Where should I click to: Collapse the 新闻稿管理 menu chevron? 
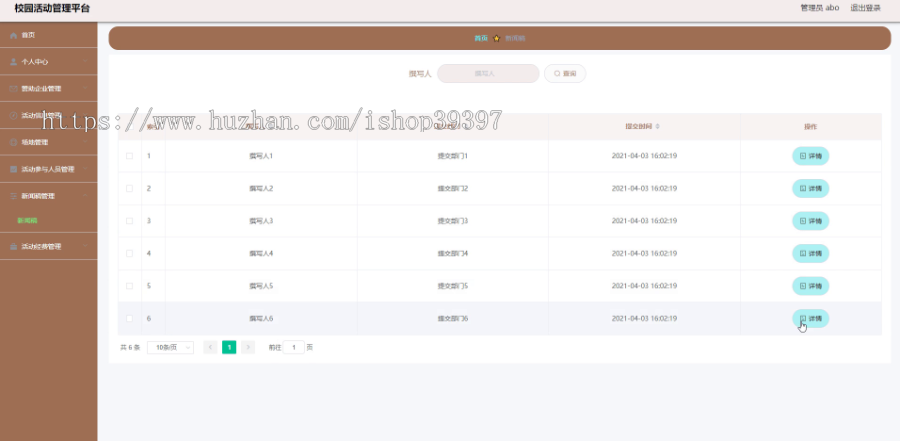[x=85, y=196]
